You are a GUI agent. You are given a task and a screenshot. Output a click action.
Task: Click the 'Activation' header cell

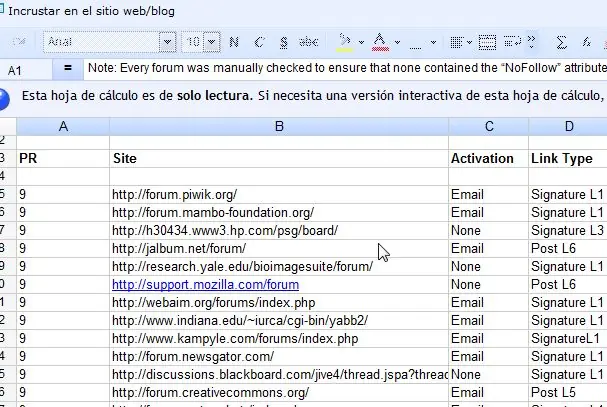click(489, 158)
